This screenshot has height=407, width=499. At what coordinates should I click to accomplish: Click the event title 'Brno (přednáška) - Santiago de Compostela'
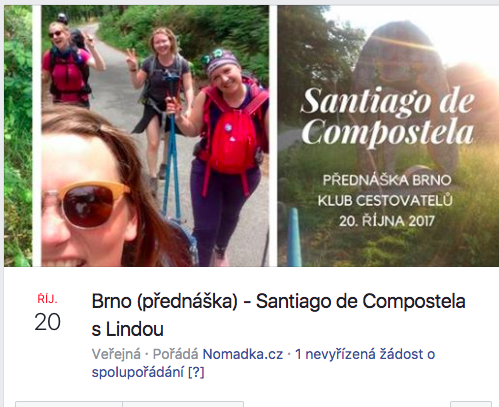click(x=278, y=301)
